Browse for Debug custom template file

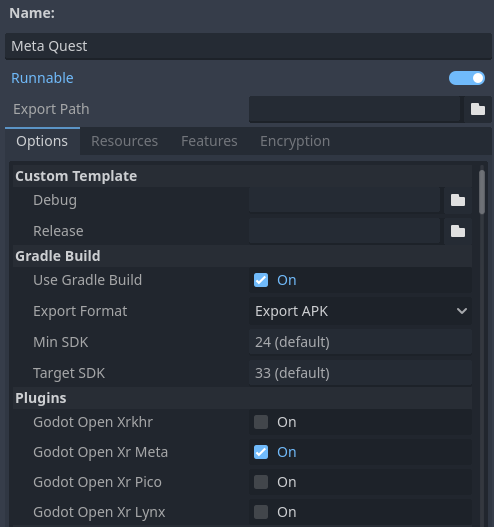point(458,200)
